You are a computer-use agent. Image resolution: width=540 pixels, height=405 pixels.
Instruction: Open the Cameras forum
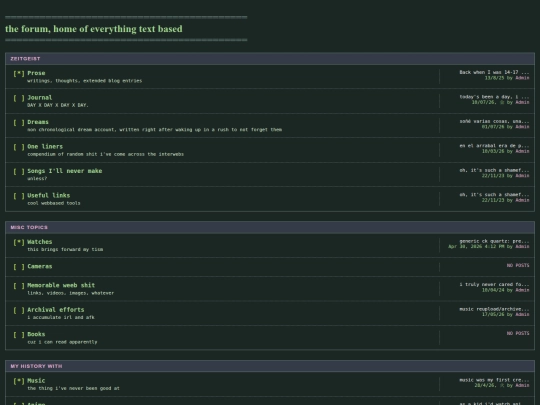40,266
